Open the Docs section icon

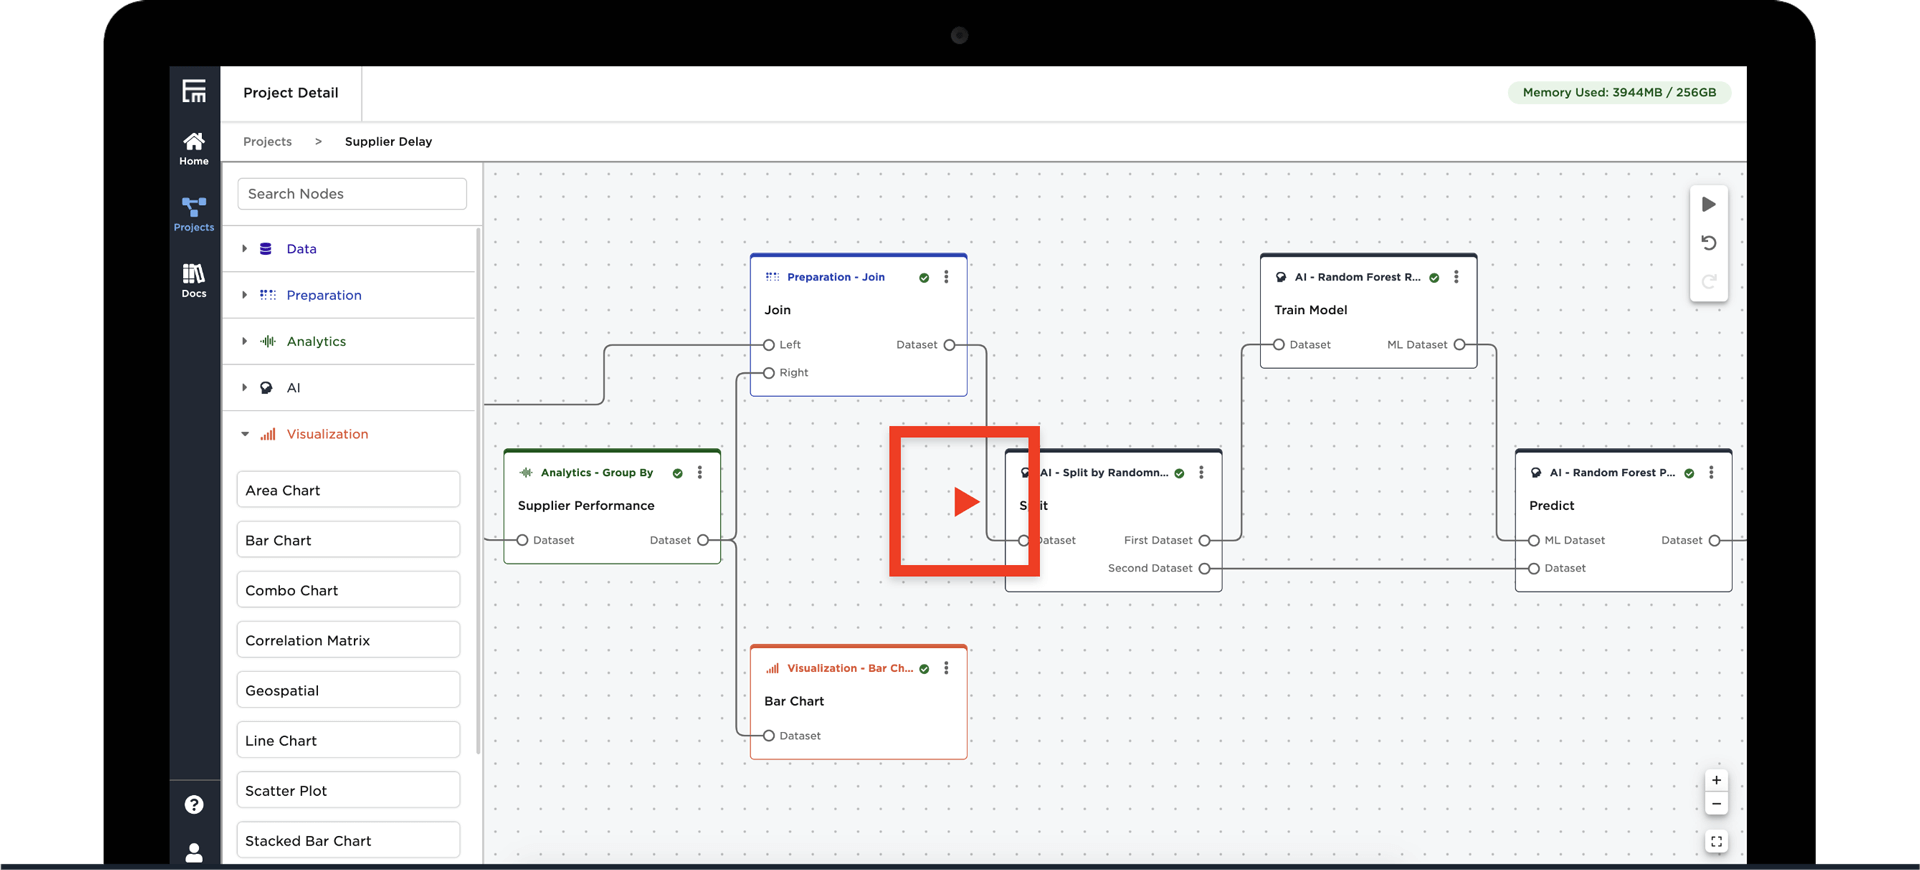click(194, 280)
